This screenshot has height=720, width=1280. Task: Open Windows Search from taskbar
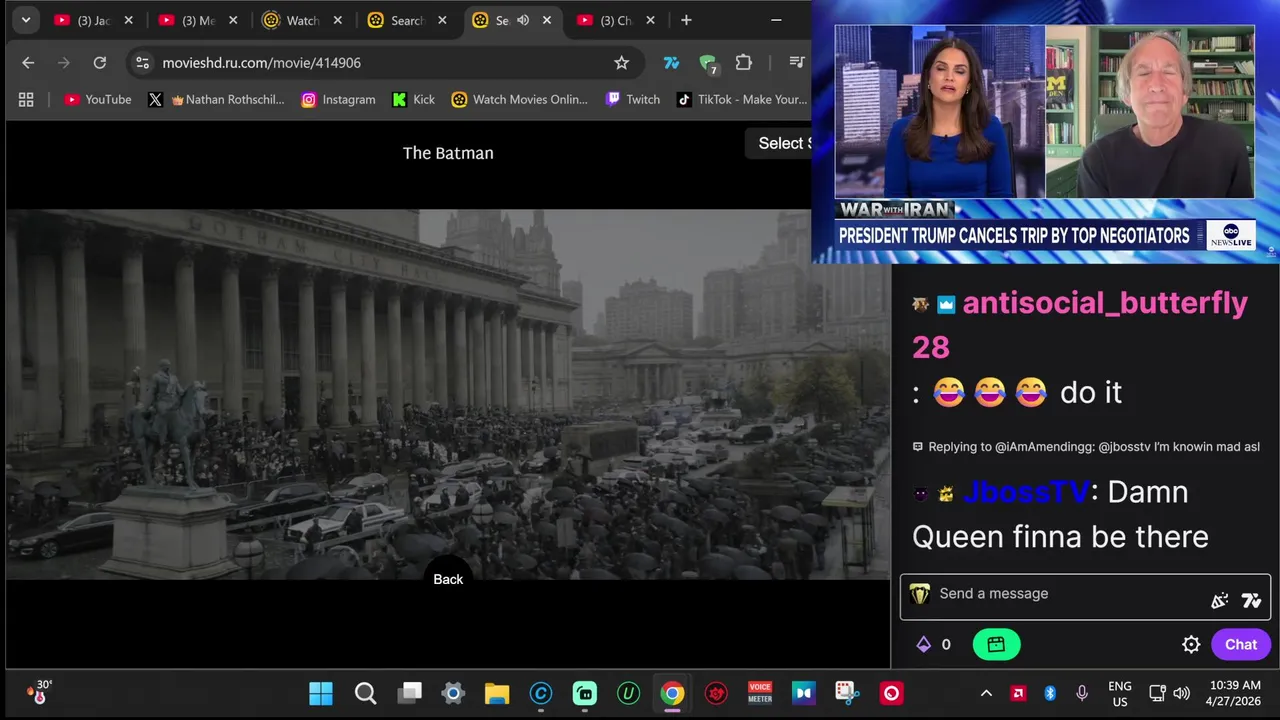coord(365,693)
